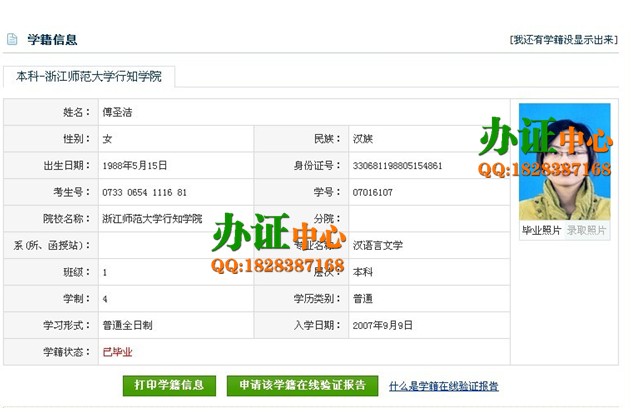The image size is (631, 412).
Task: Click the 学号 value 07016107
Action: coord(372,192)
